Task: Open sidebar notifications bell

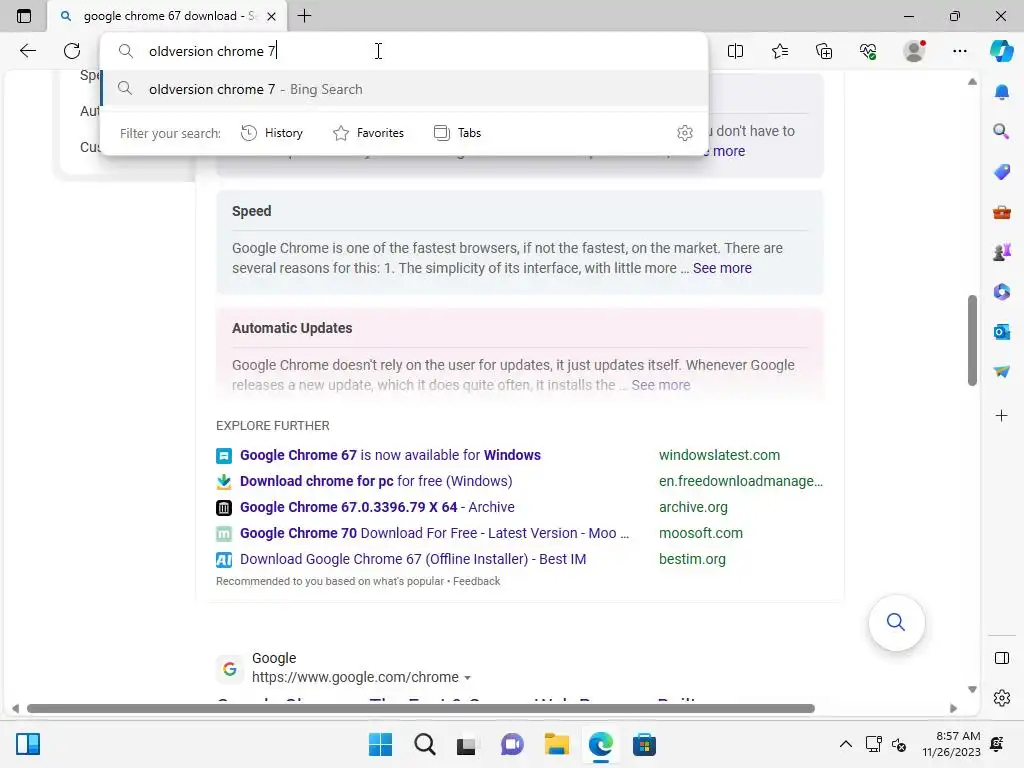Action: (1002, 92)
